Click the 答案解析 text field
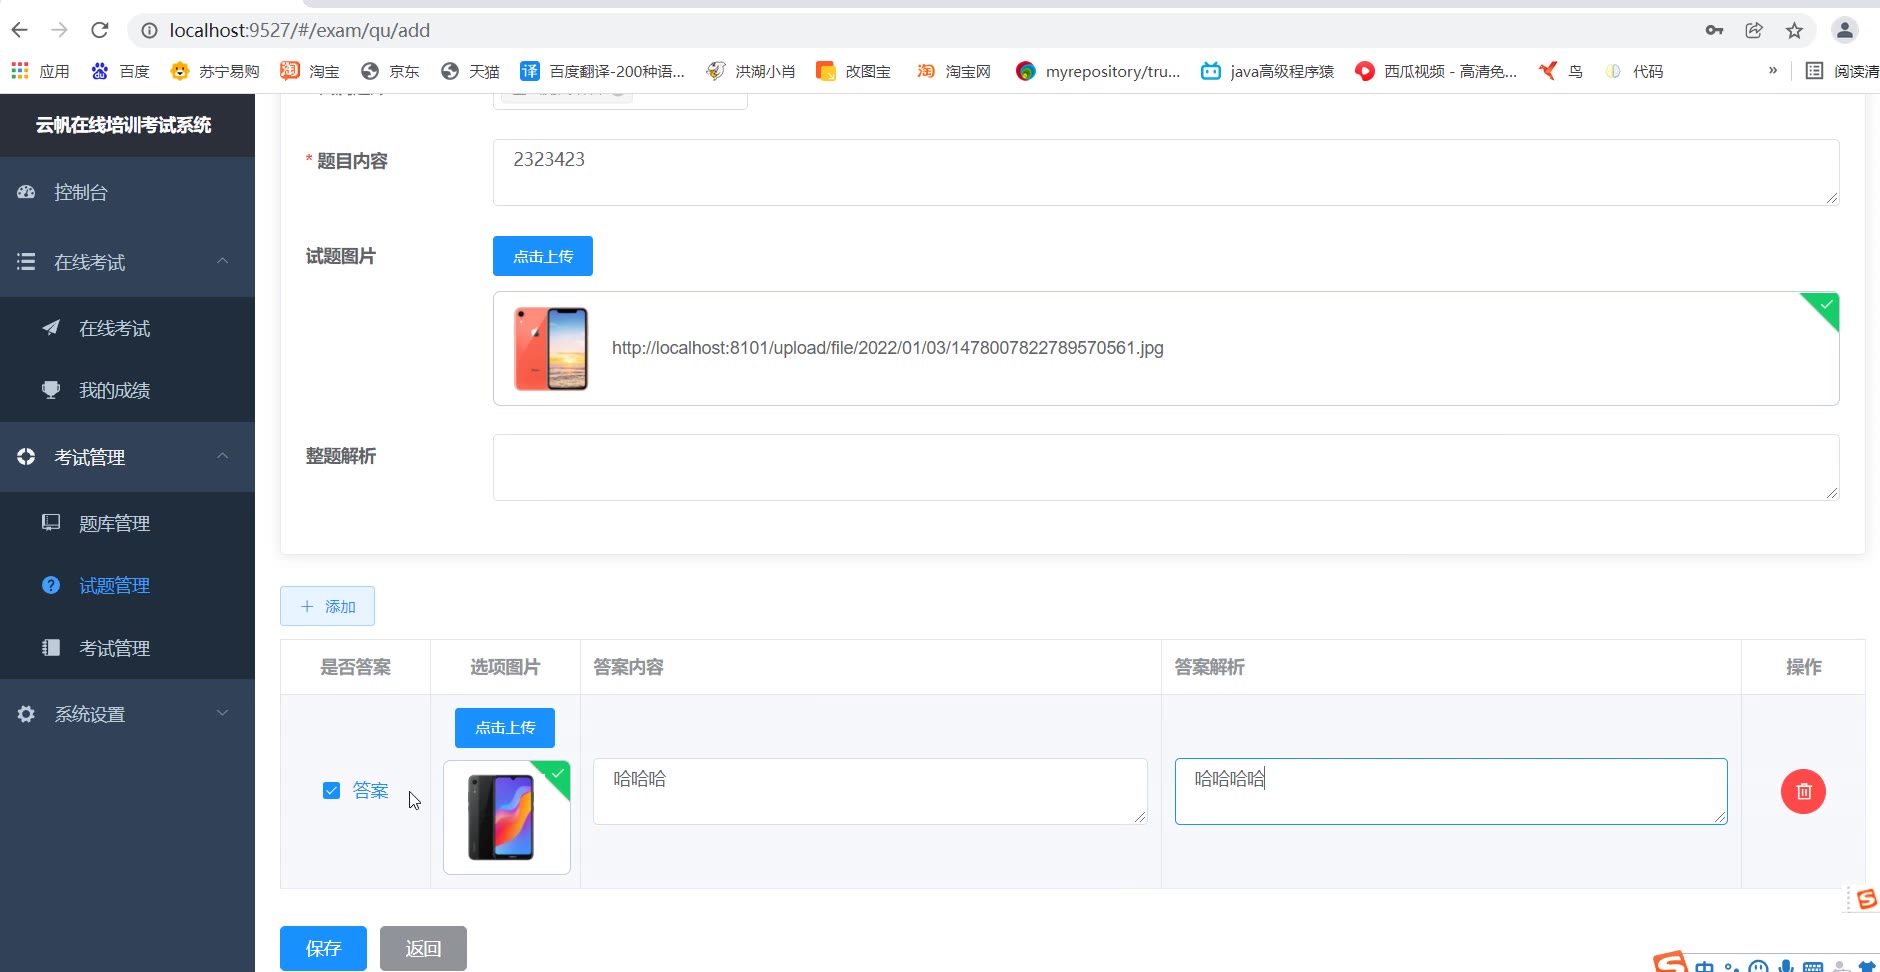Viewport: 1880px width, 972px height. (x=1451, y=791)
